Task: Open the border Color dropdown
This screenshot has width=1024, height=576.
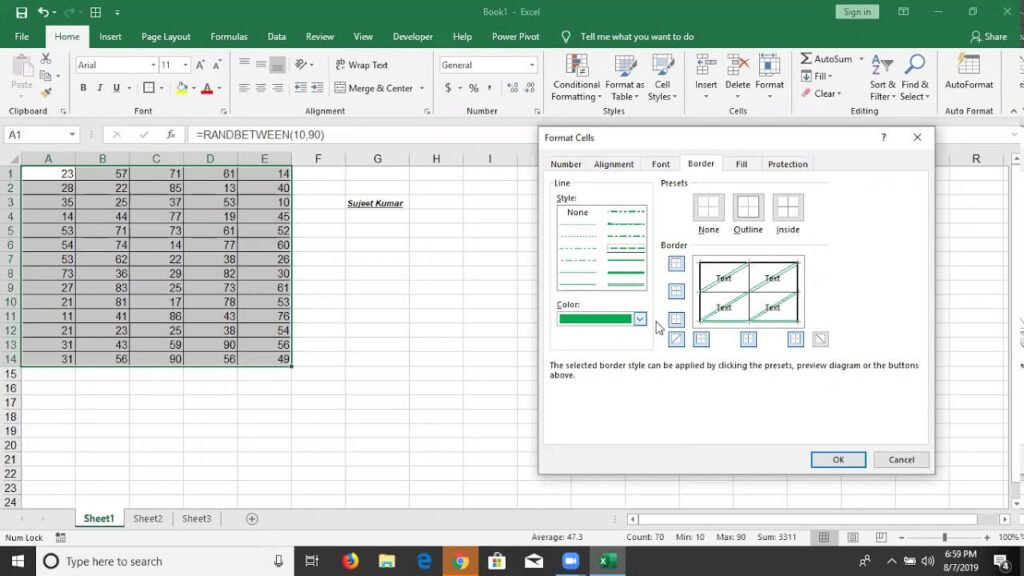Action: tap(640, 319)
